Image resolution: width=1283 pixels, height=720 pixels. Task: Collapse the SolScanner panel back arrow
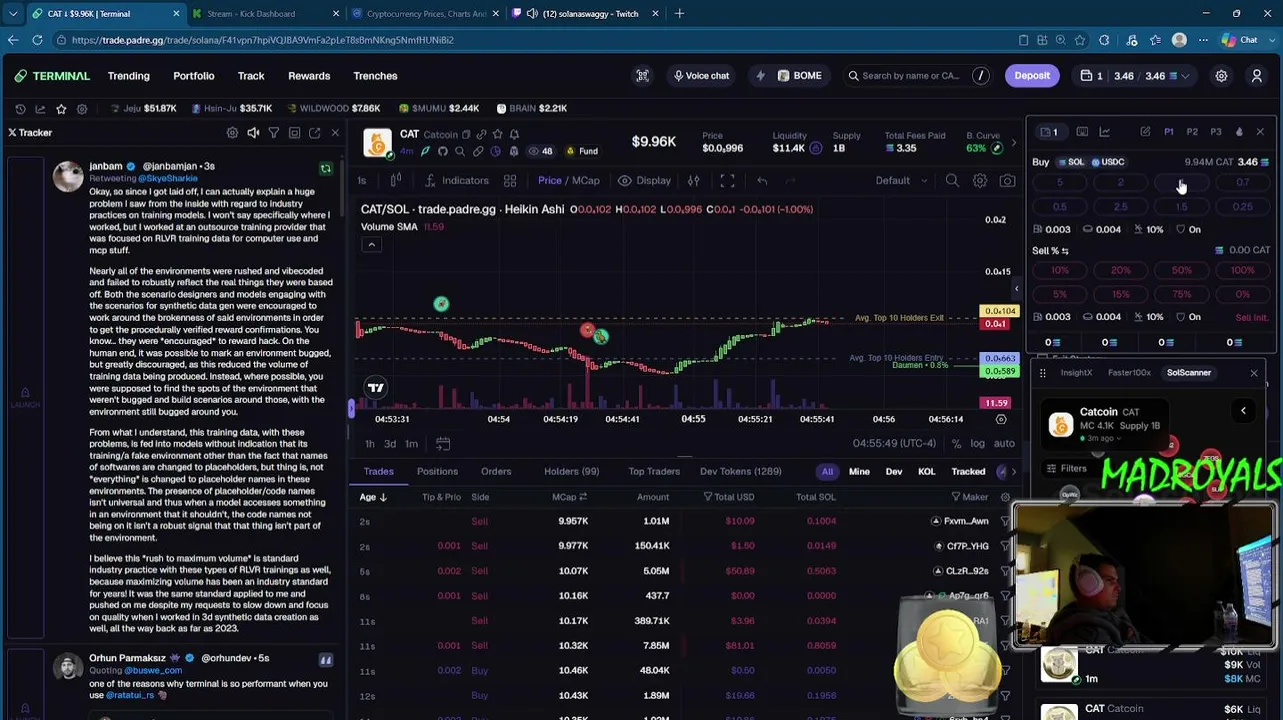tap(1243, 411)
